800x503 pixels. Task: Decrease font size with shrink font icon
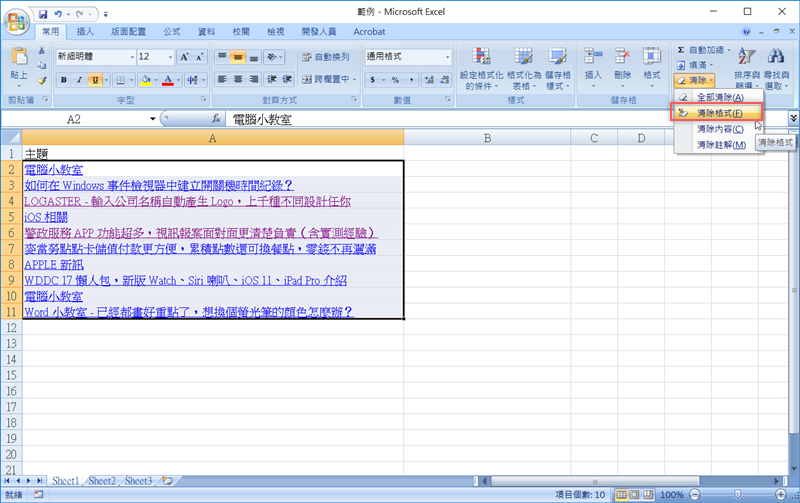199,57
